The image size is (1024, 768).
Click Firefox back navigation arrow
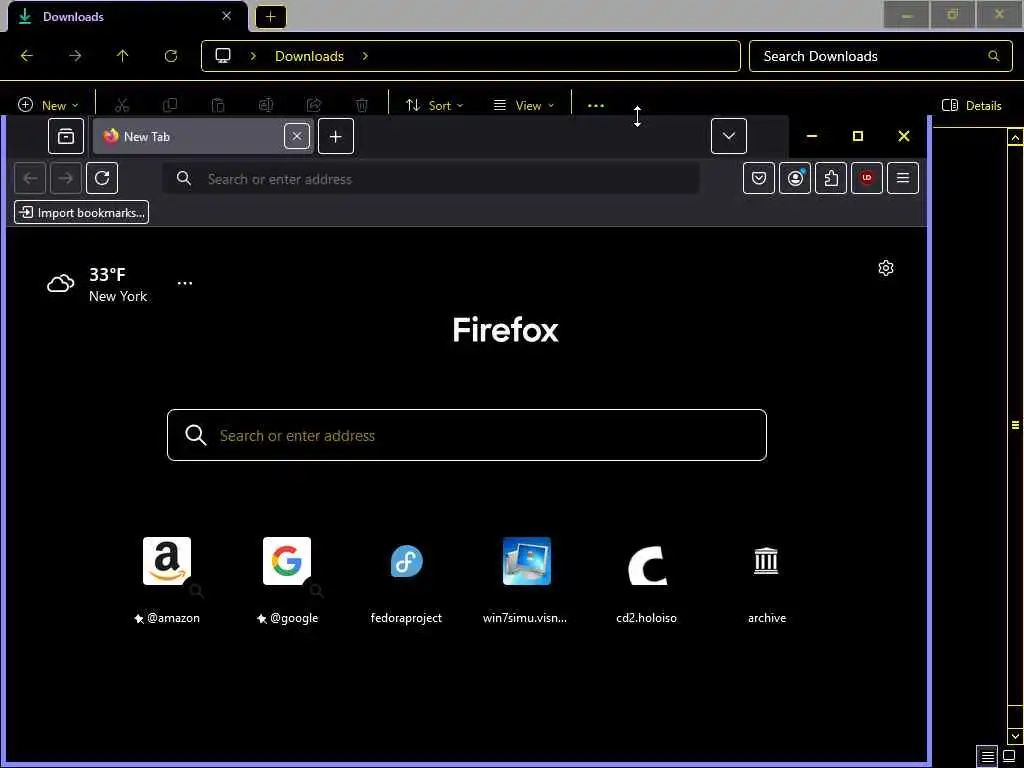coord(30,178)
